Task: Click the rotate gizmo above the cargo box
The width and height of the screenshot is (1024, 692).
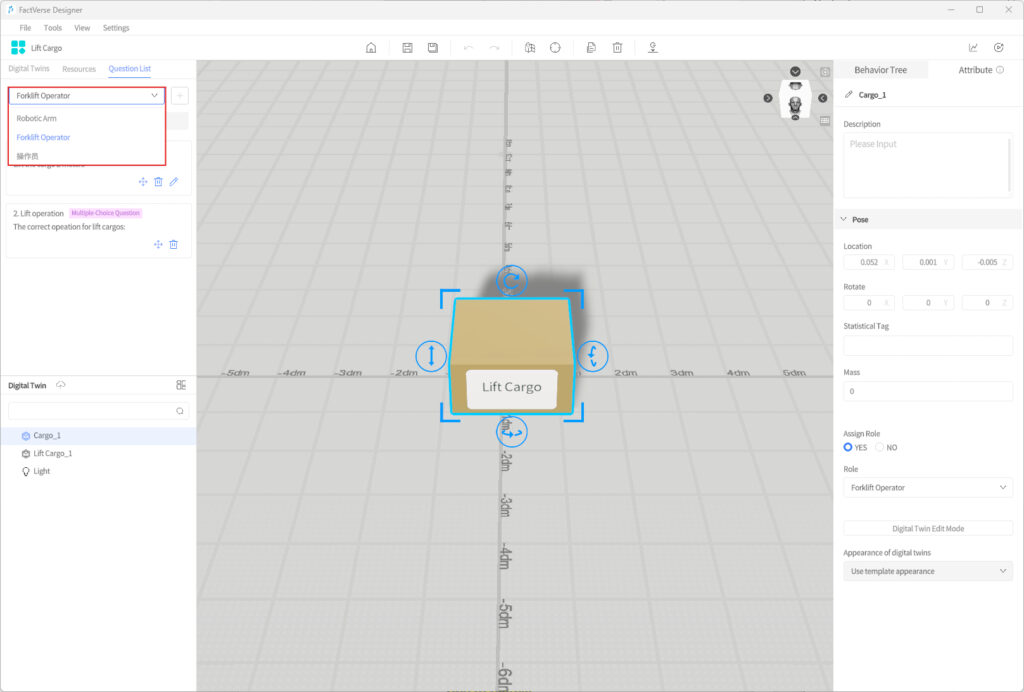Action: click(x=511, y=281)
